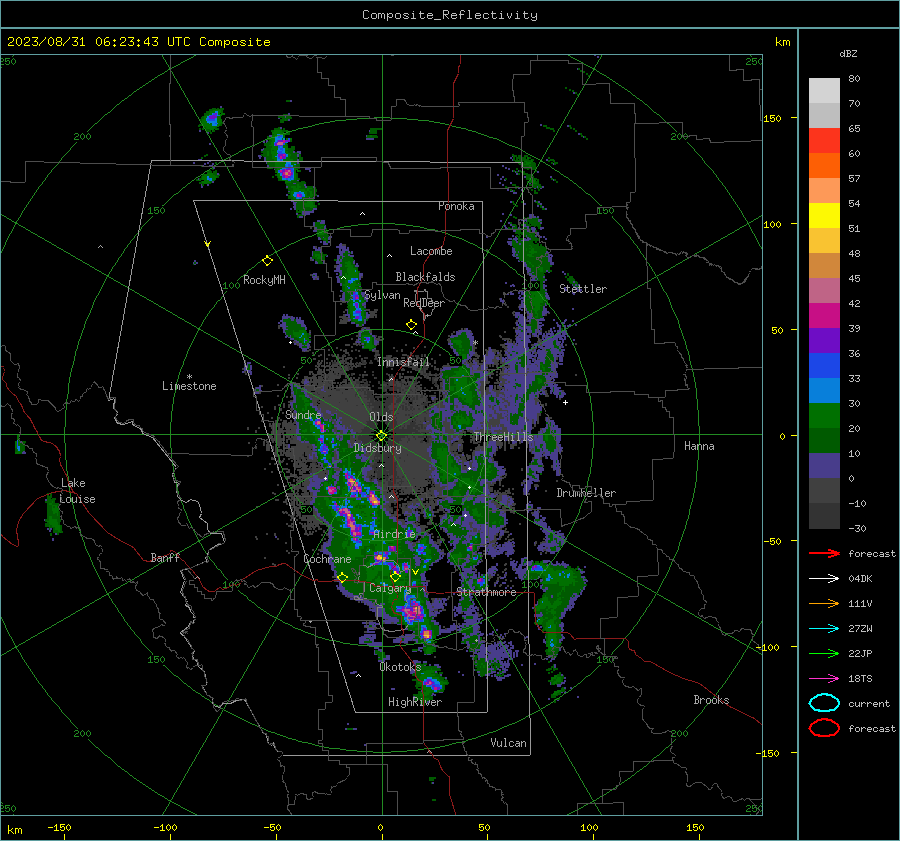Click the RockyMH label
The image size is (900, 841).
[264, 280]
